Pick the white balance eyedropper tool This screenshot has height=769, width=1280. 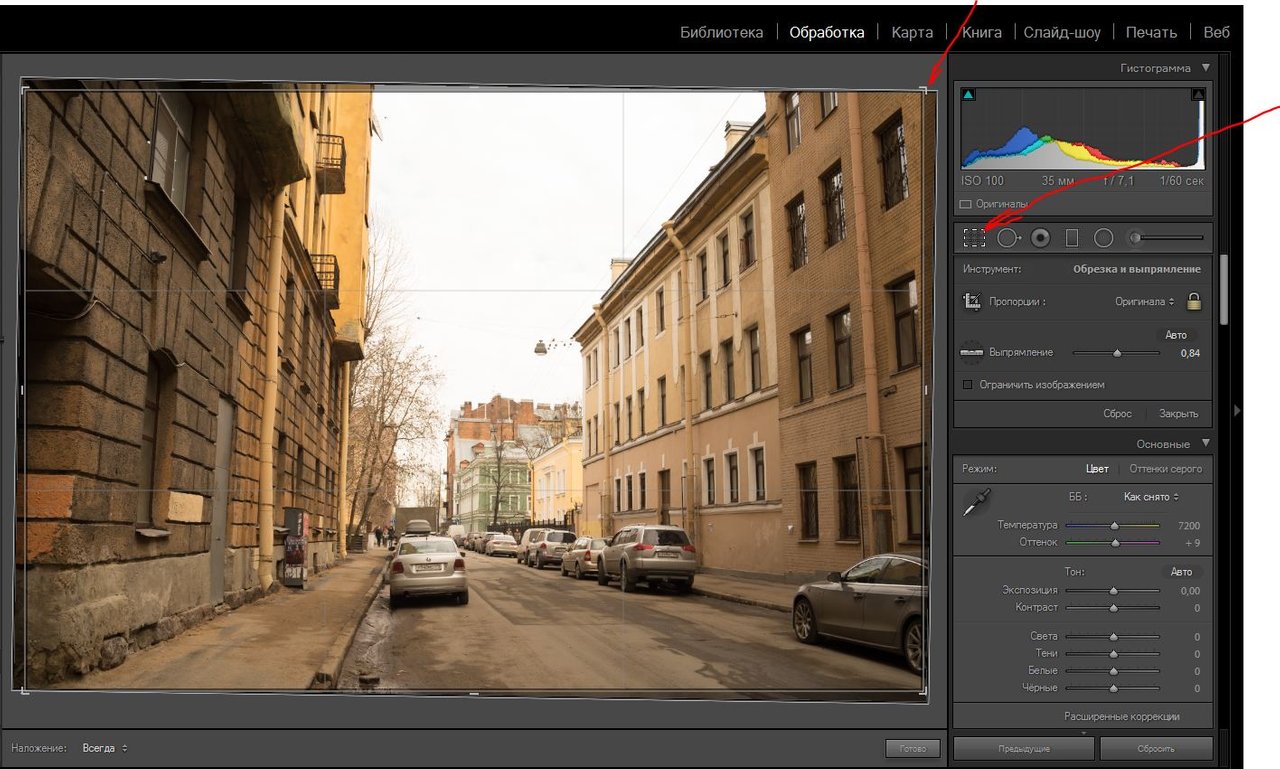975,503
